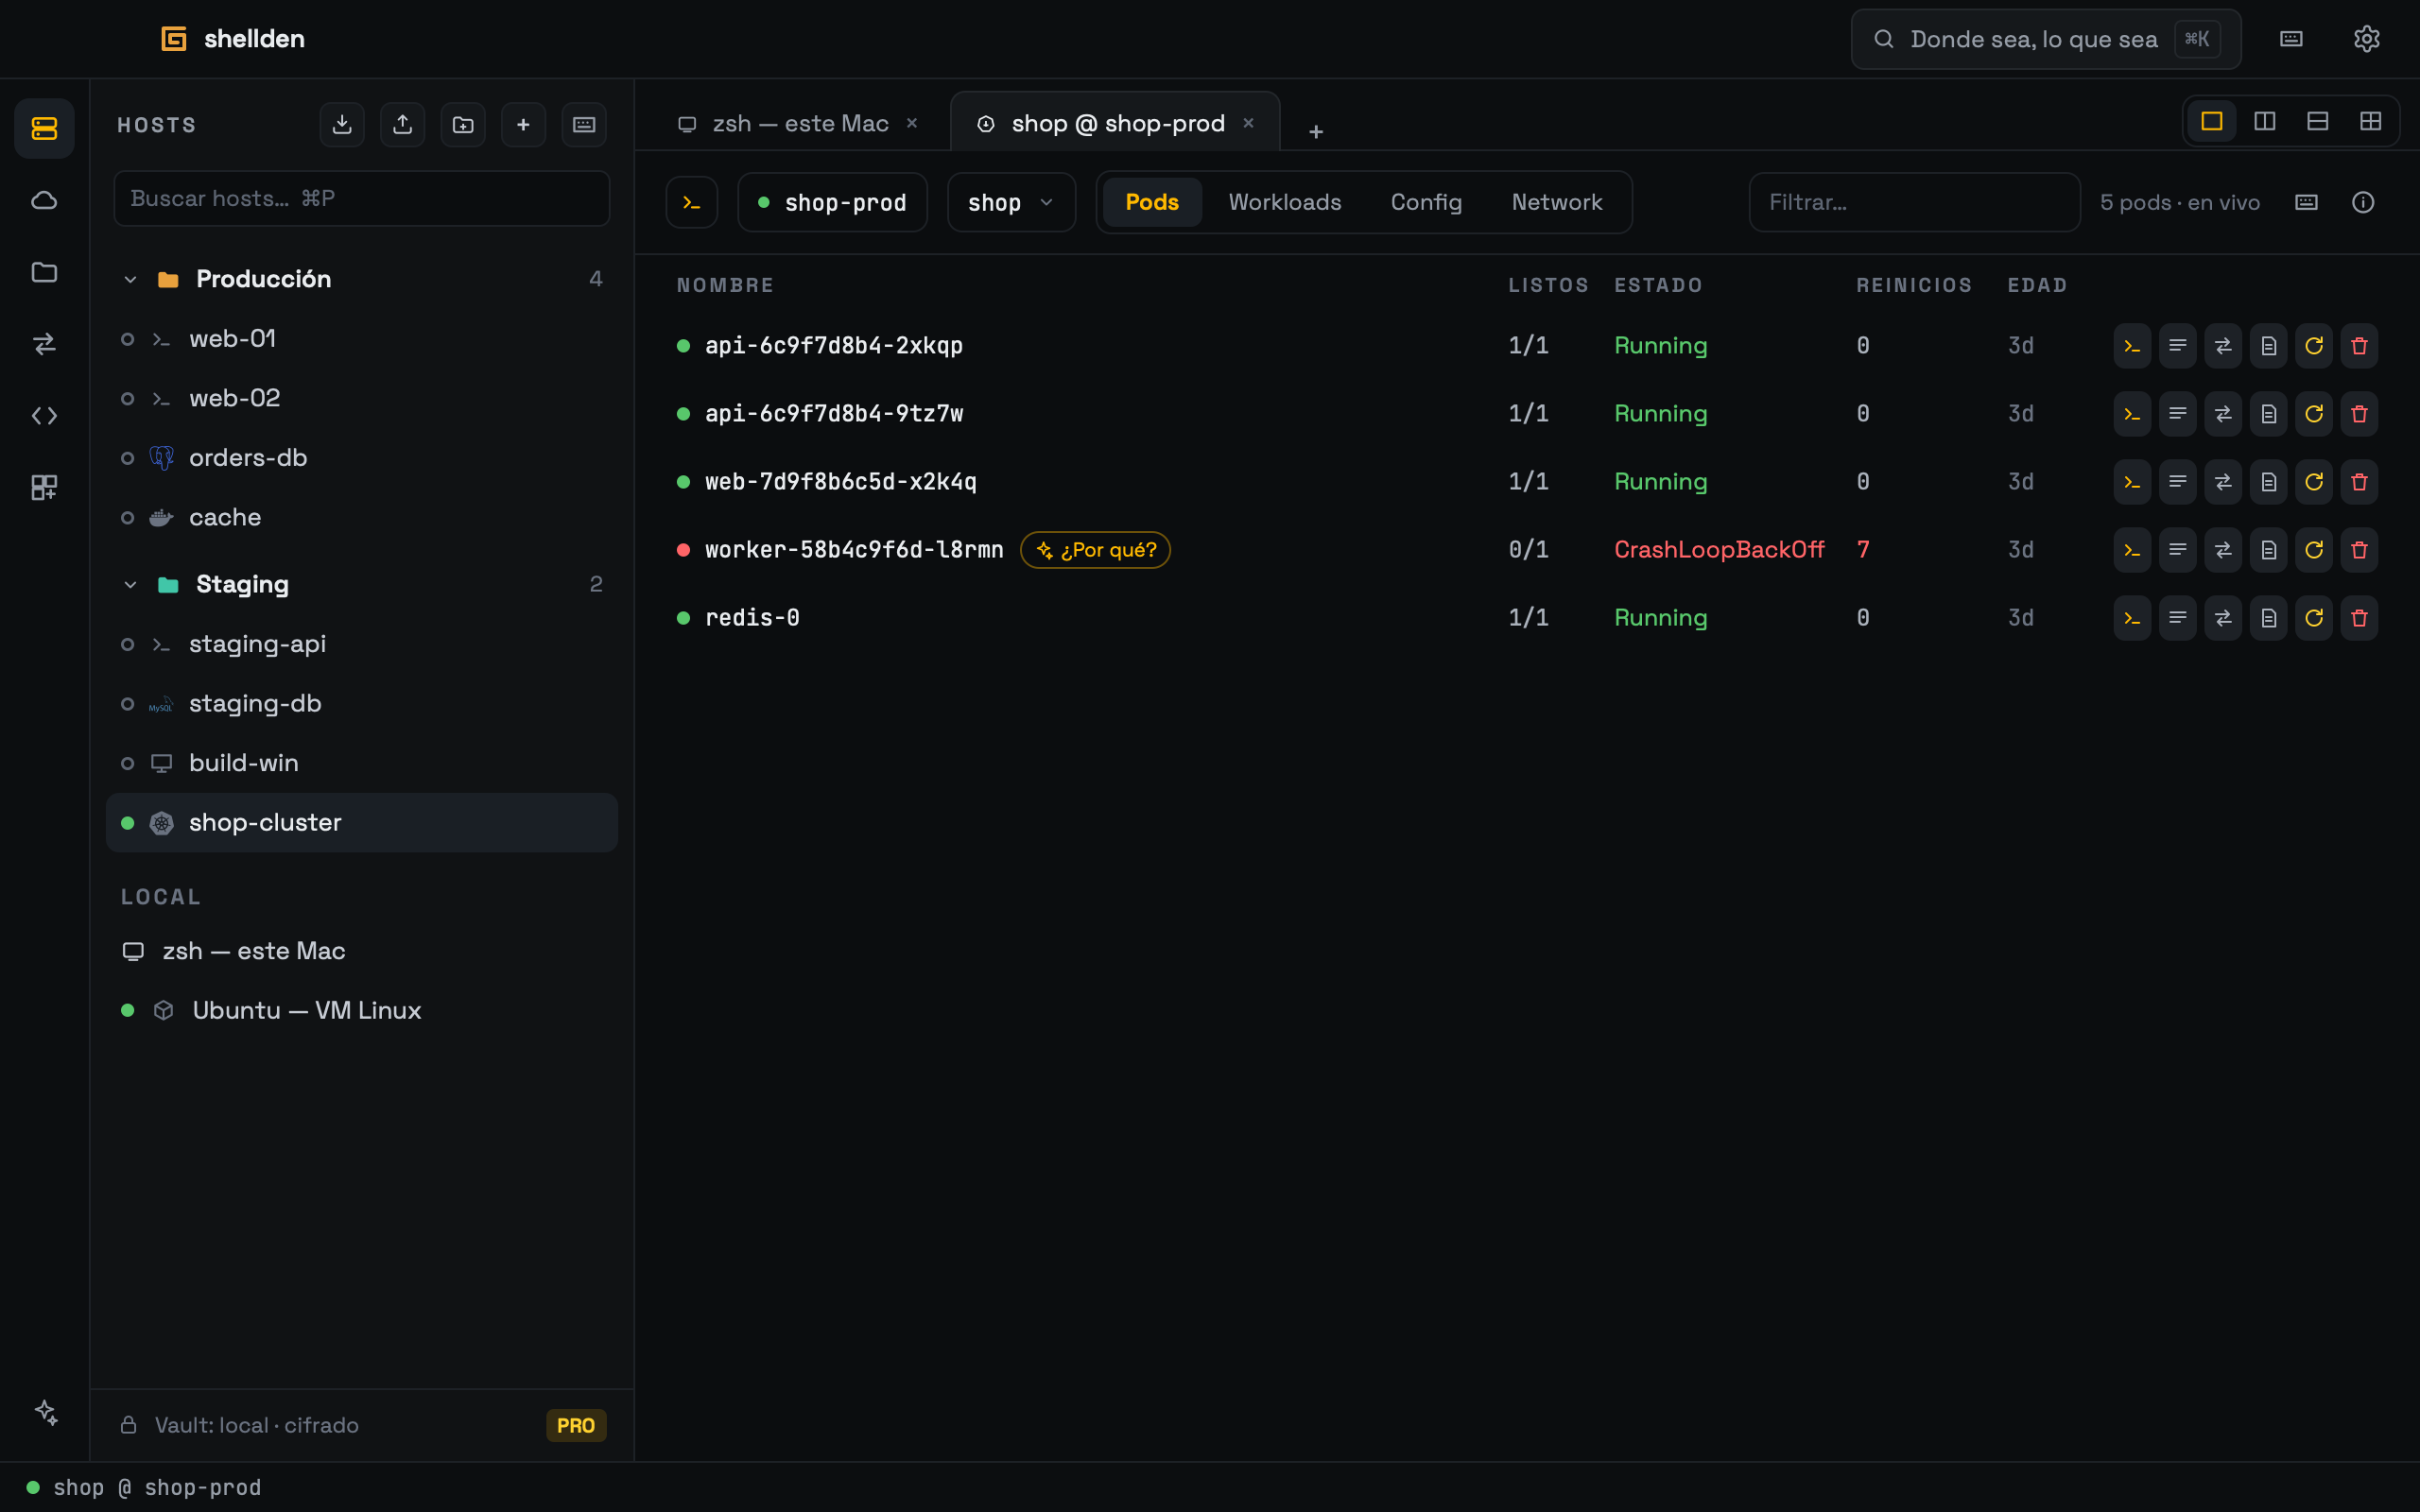Screen dimensions: 2420x1512
Task: Collapse the Producción folder
Action: point(130,279)
